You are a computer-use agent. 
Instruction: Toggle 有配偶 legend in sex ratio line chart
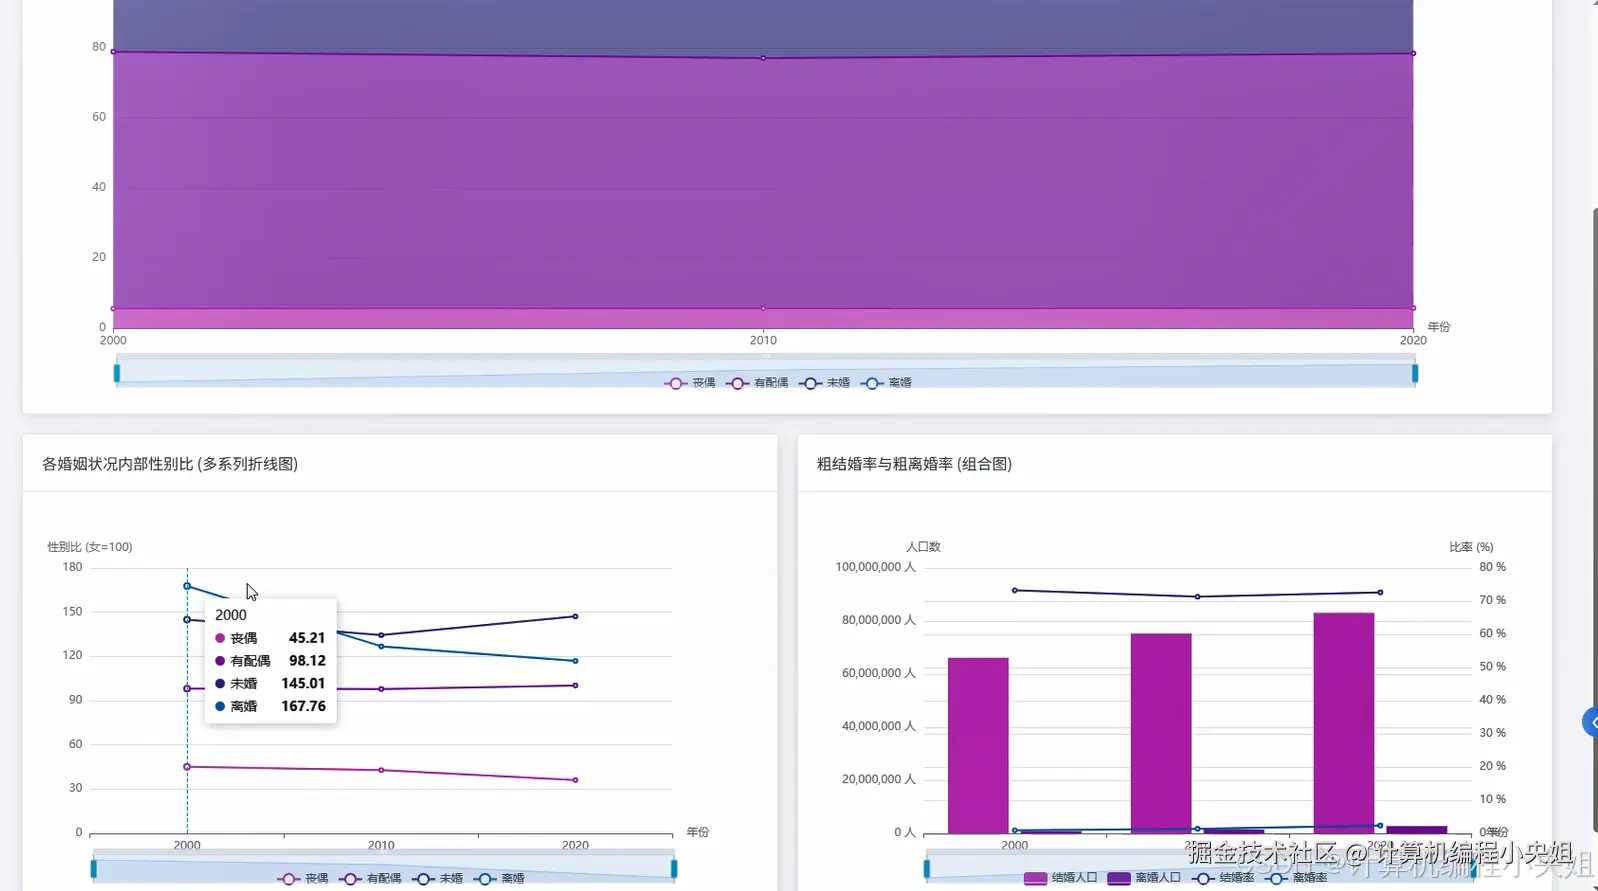(x=370, y=878)
